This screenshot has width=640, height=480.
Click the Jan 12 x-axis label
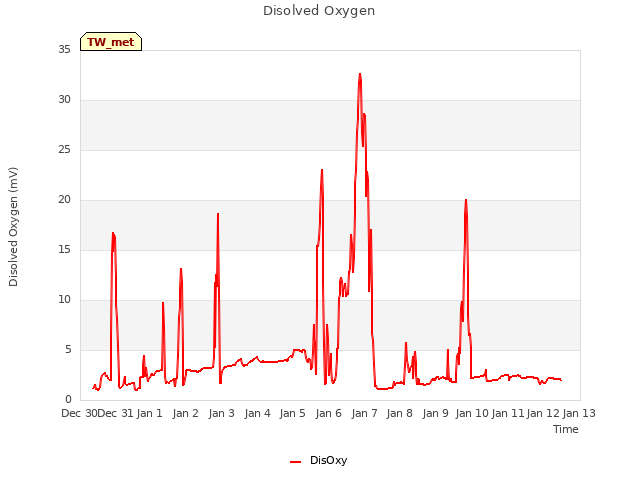pos(543,413)
